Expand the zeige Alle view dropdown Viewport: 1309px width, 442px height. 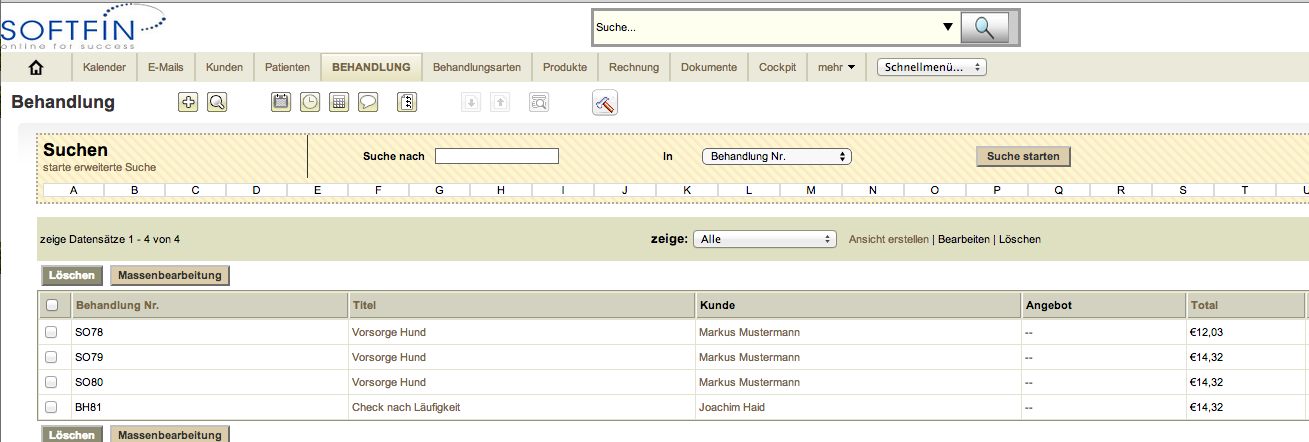tap(765, 239)
